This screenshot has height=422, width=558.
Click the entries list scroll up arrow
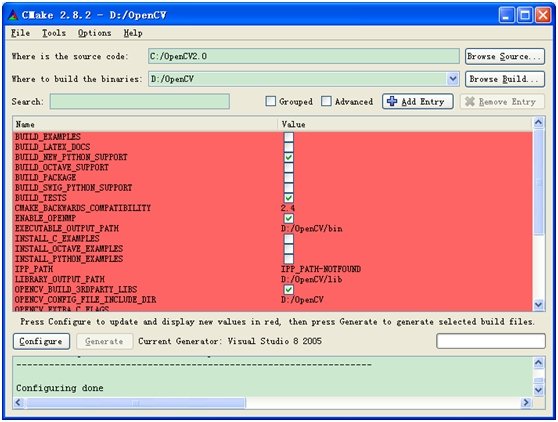538,123
